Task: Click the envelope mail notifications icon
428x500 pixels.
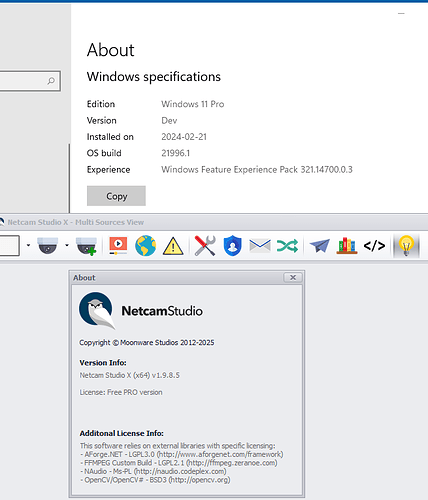Action: pyautogui.click(x=260, y=246)
